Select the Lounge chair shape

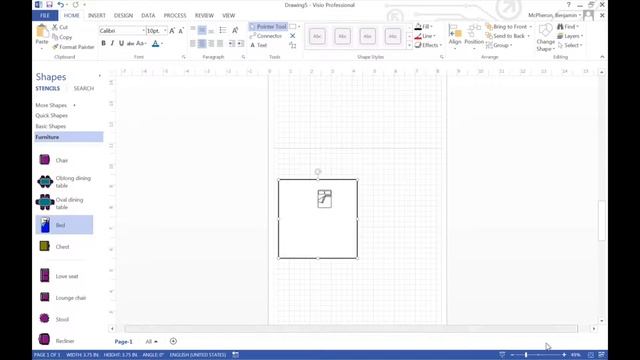62,298
